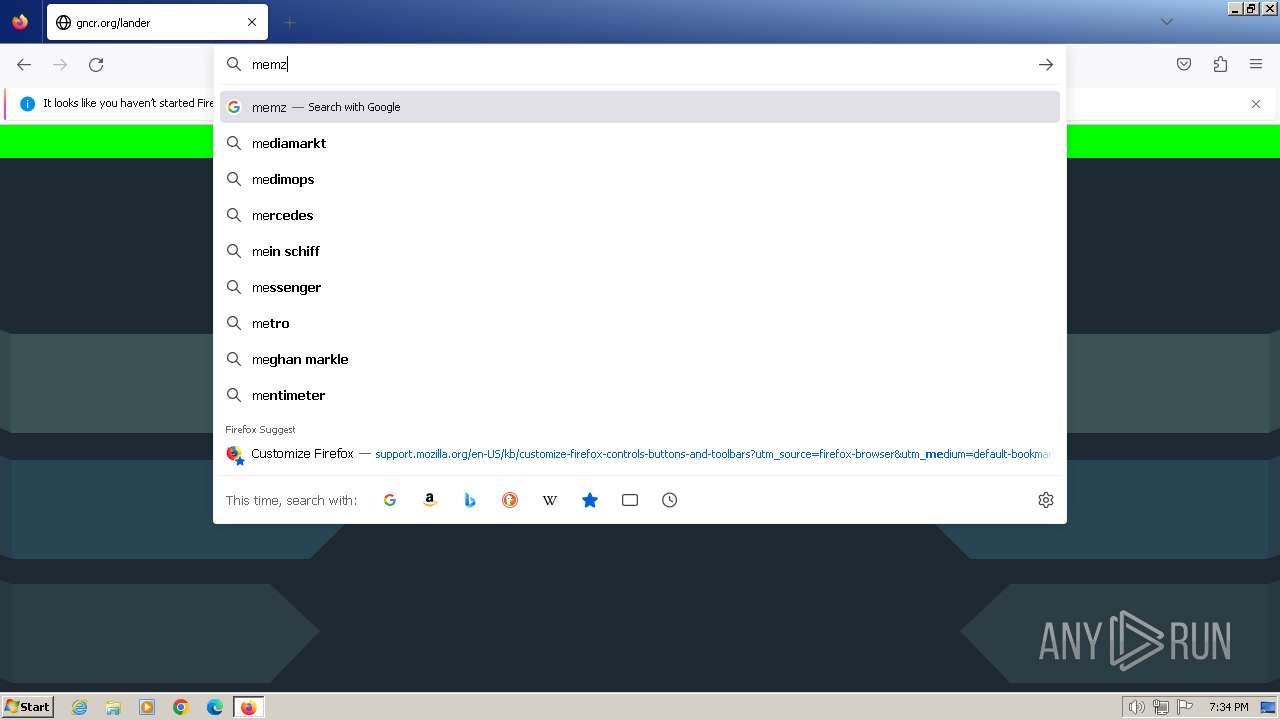Open the Firefox application menu

click(1256, 64)
